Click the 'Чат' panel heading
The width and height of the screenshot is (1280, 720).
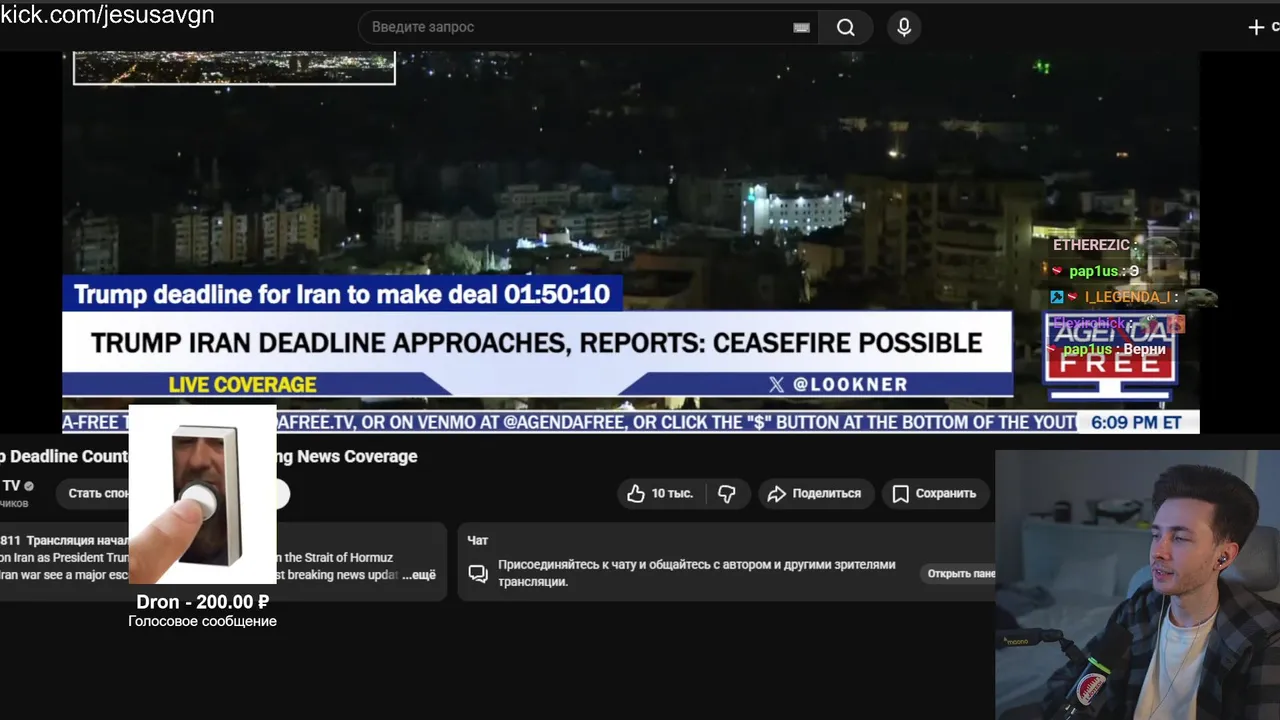pyautogui.click(x=478, y=540)
